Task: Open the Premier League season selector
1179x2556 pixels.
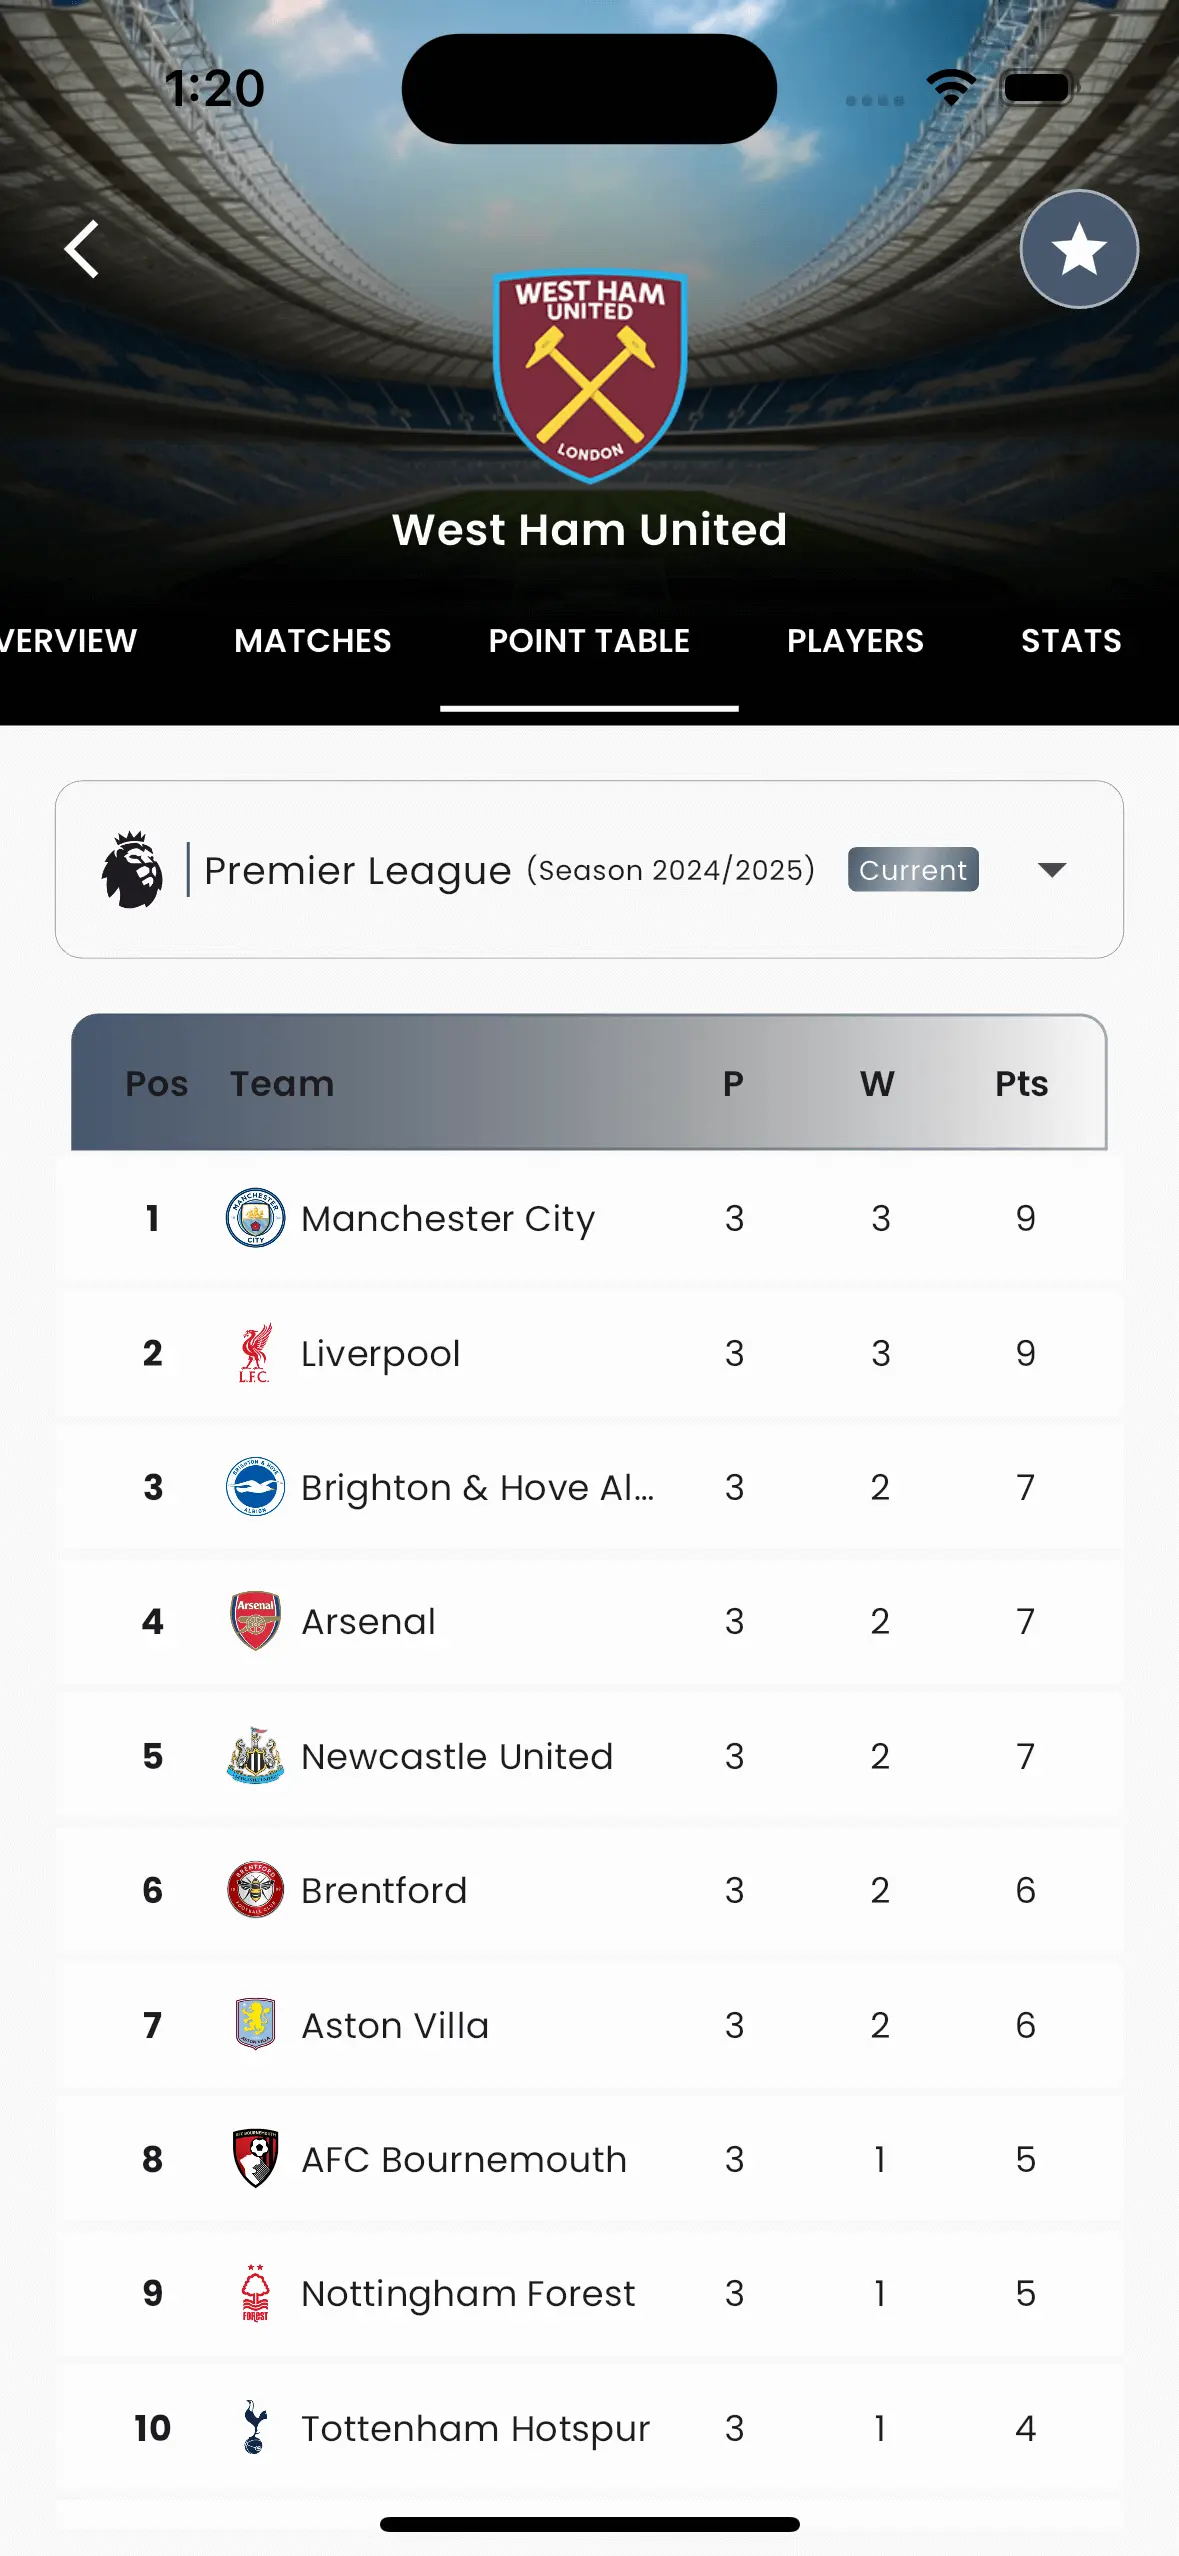Action: [589, 870]
